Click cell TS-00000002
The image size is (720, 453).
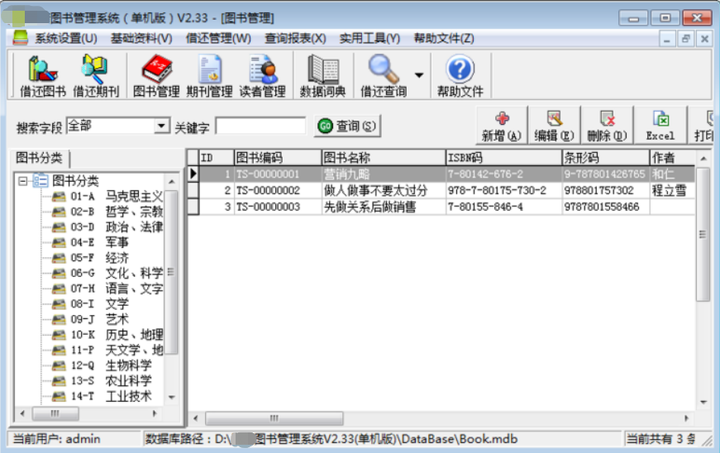click(x=277, y=190)
